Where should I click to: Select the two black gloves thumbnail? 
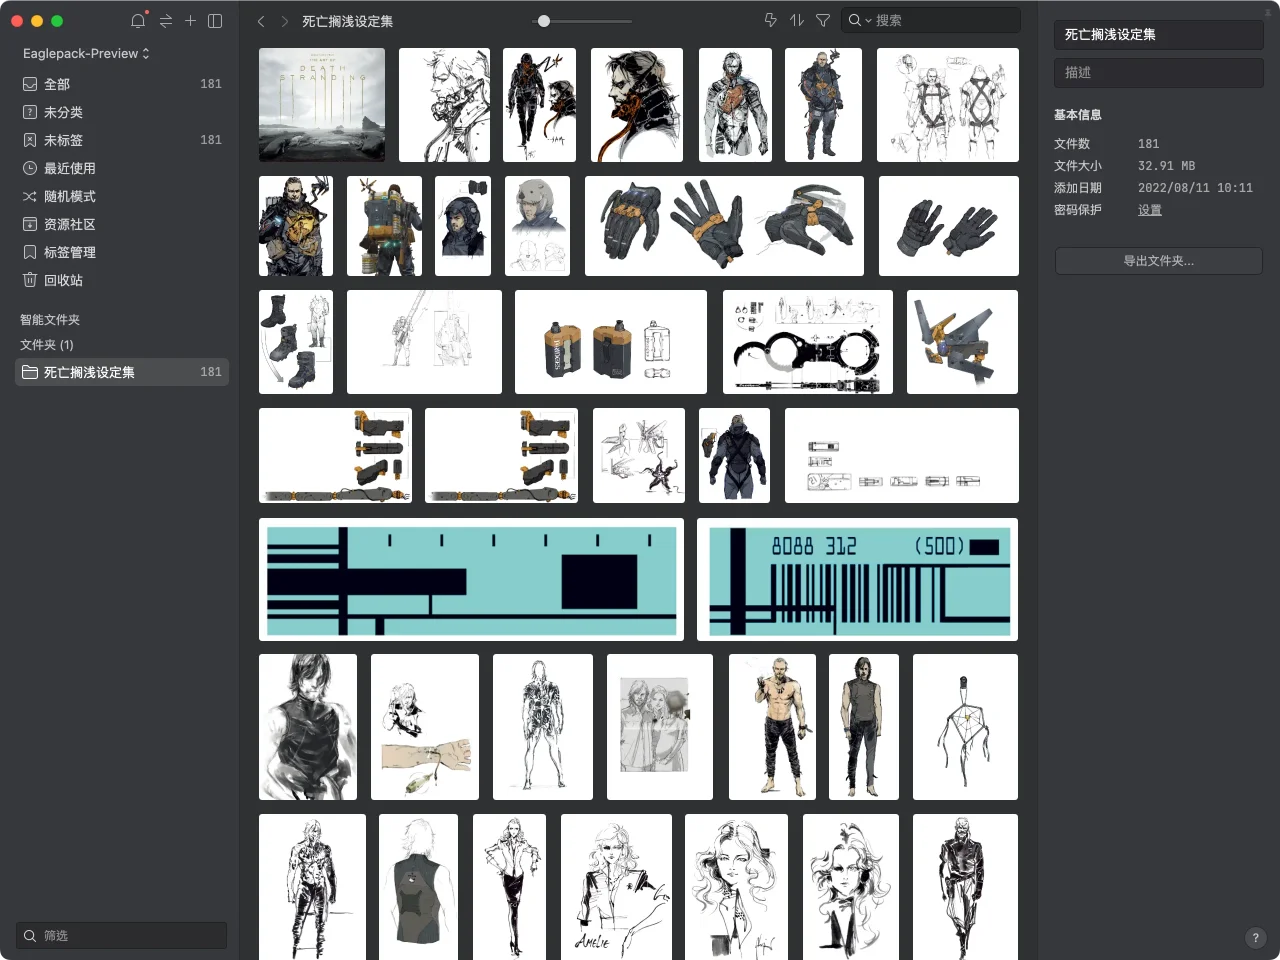pyautogui.click(x=949, y=226)
